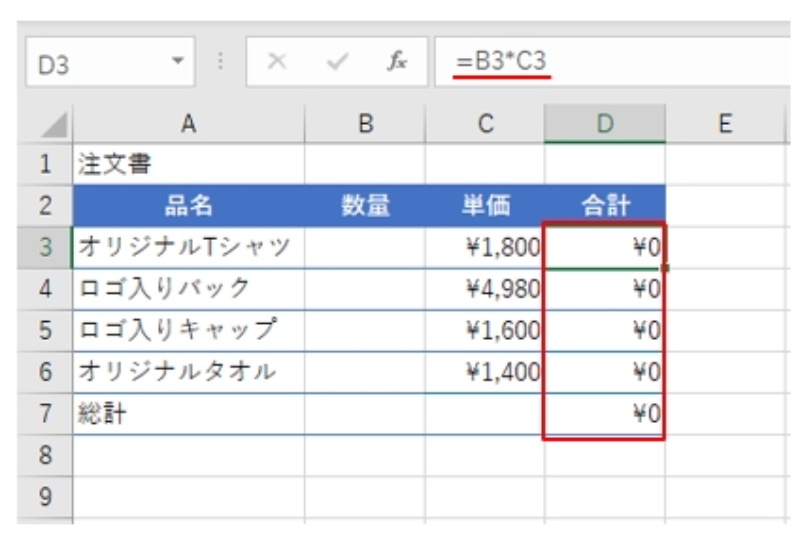Select column C header
The image size is (800, 545).
click(485, 123)
